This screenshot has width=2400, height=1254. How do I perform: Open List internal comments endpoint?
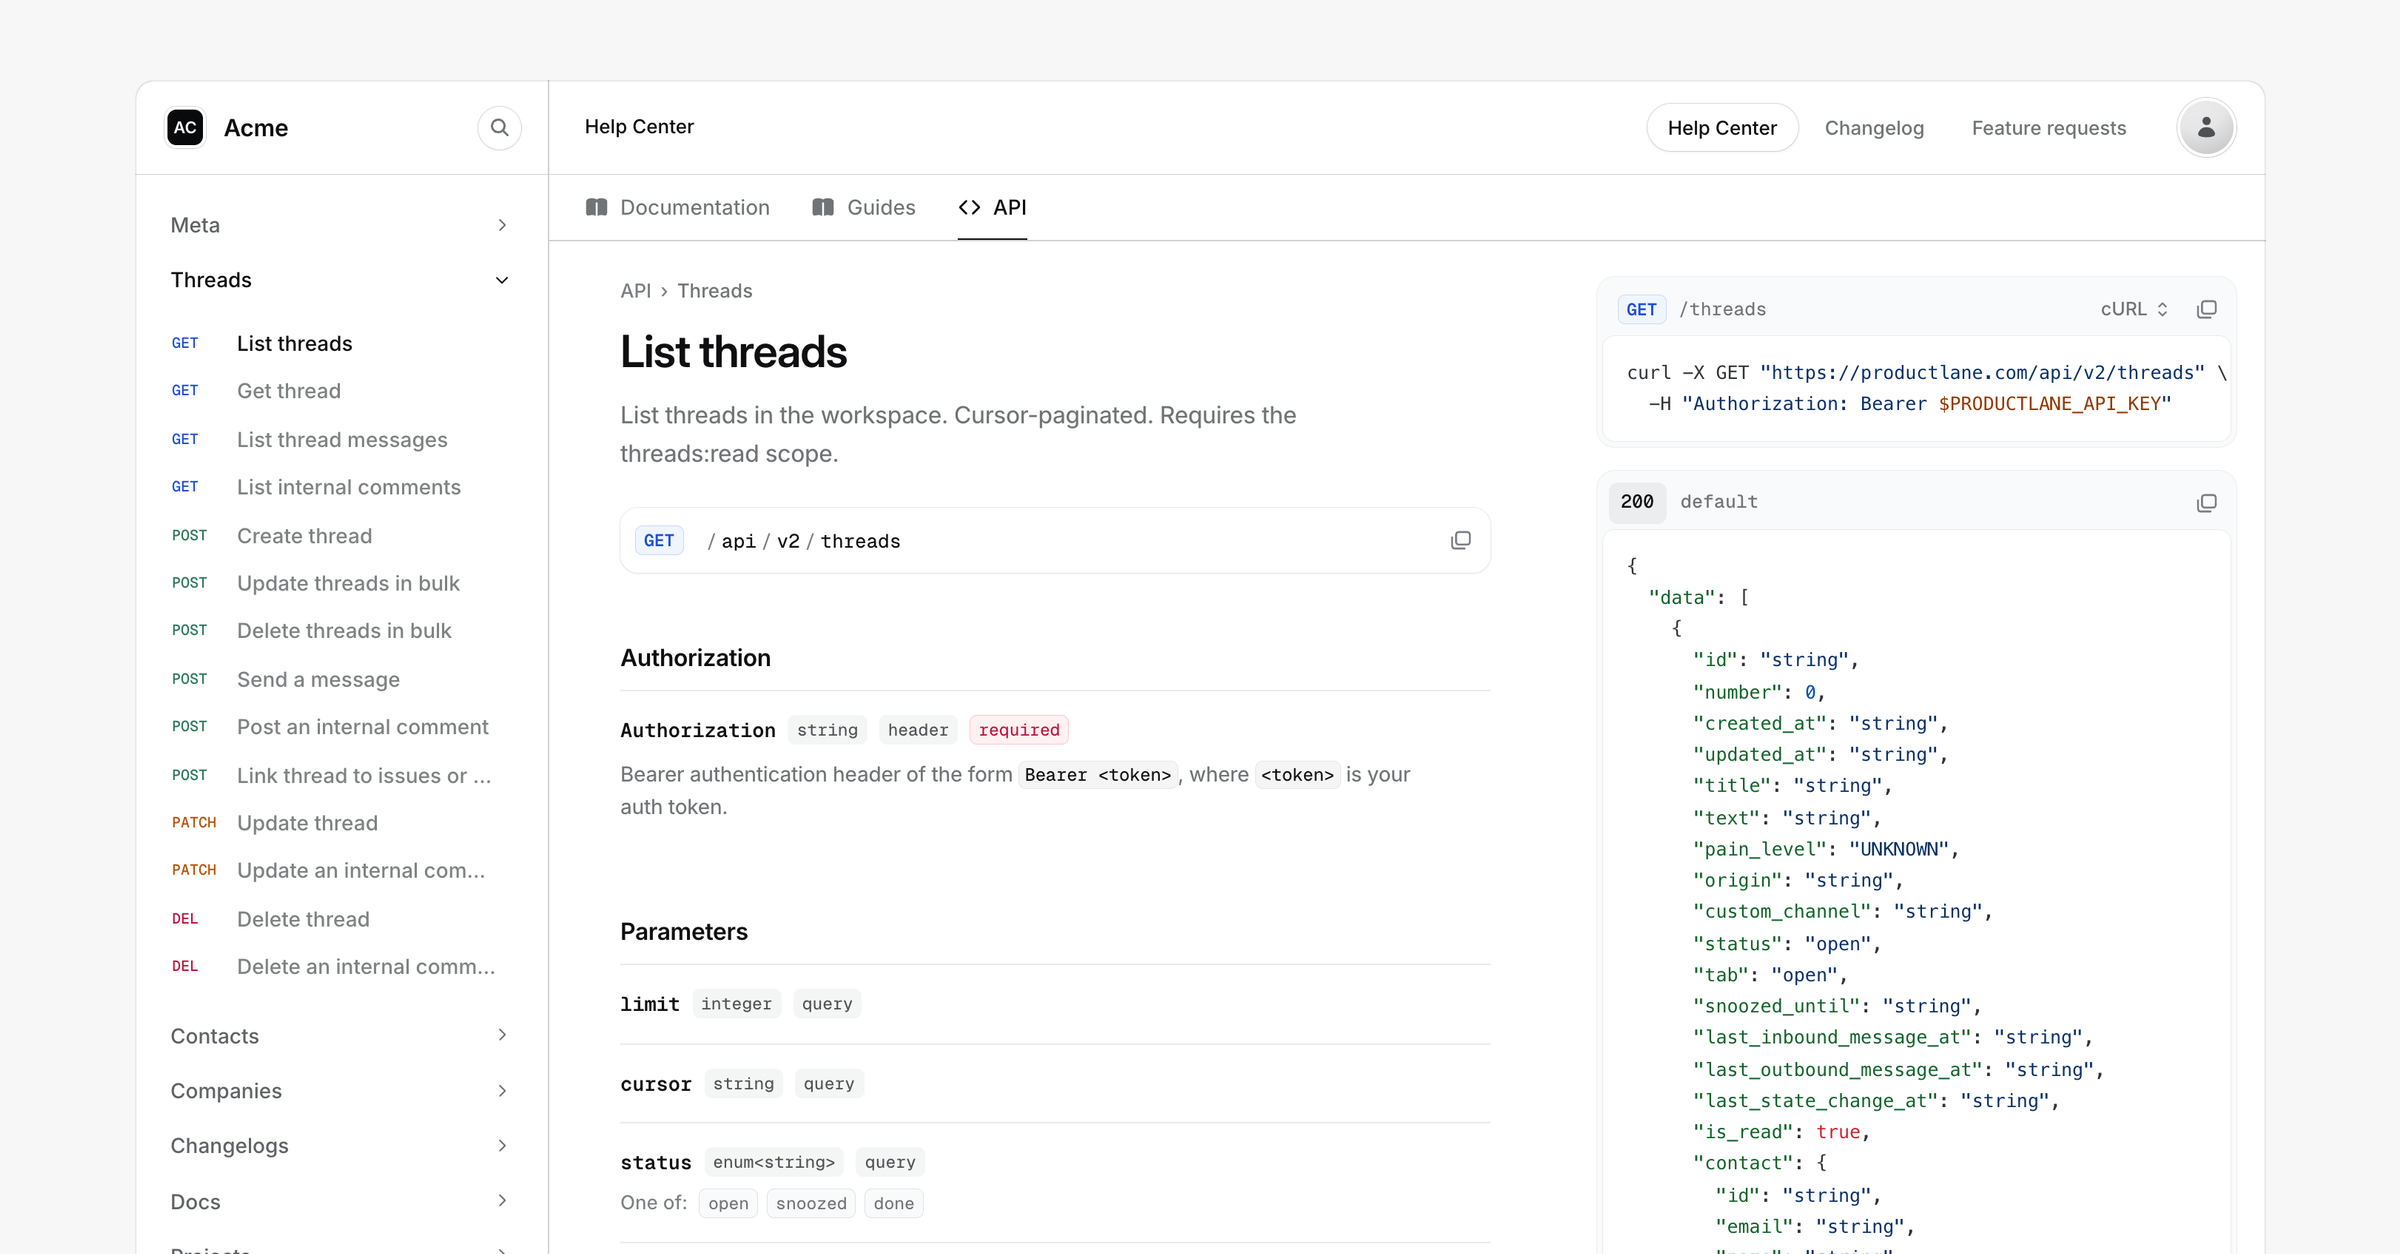(x=340, y=487)
